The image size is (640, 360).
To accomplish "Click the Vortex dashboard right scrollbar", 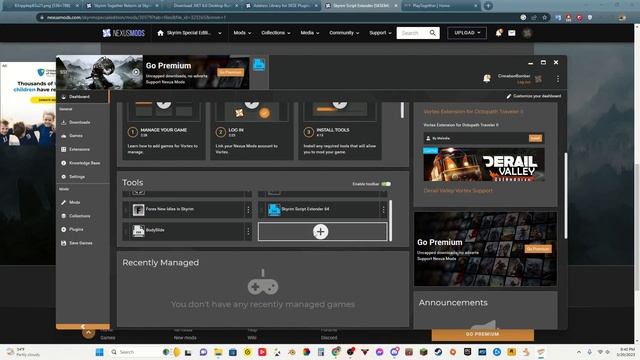I will pos(565,196).
